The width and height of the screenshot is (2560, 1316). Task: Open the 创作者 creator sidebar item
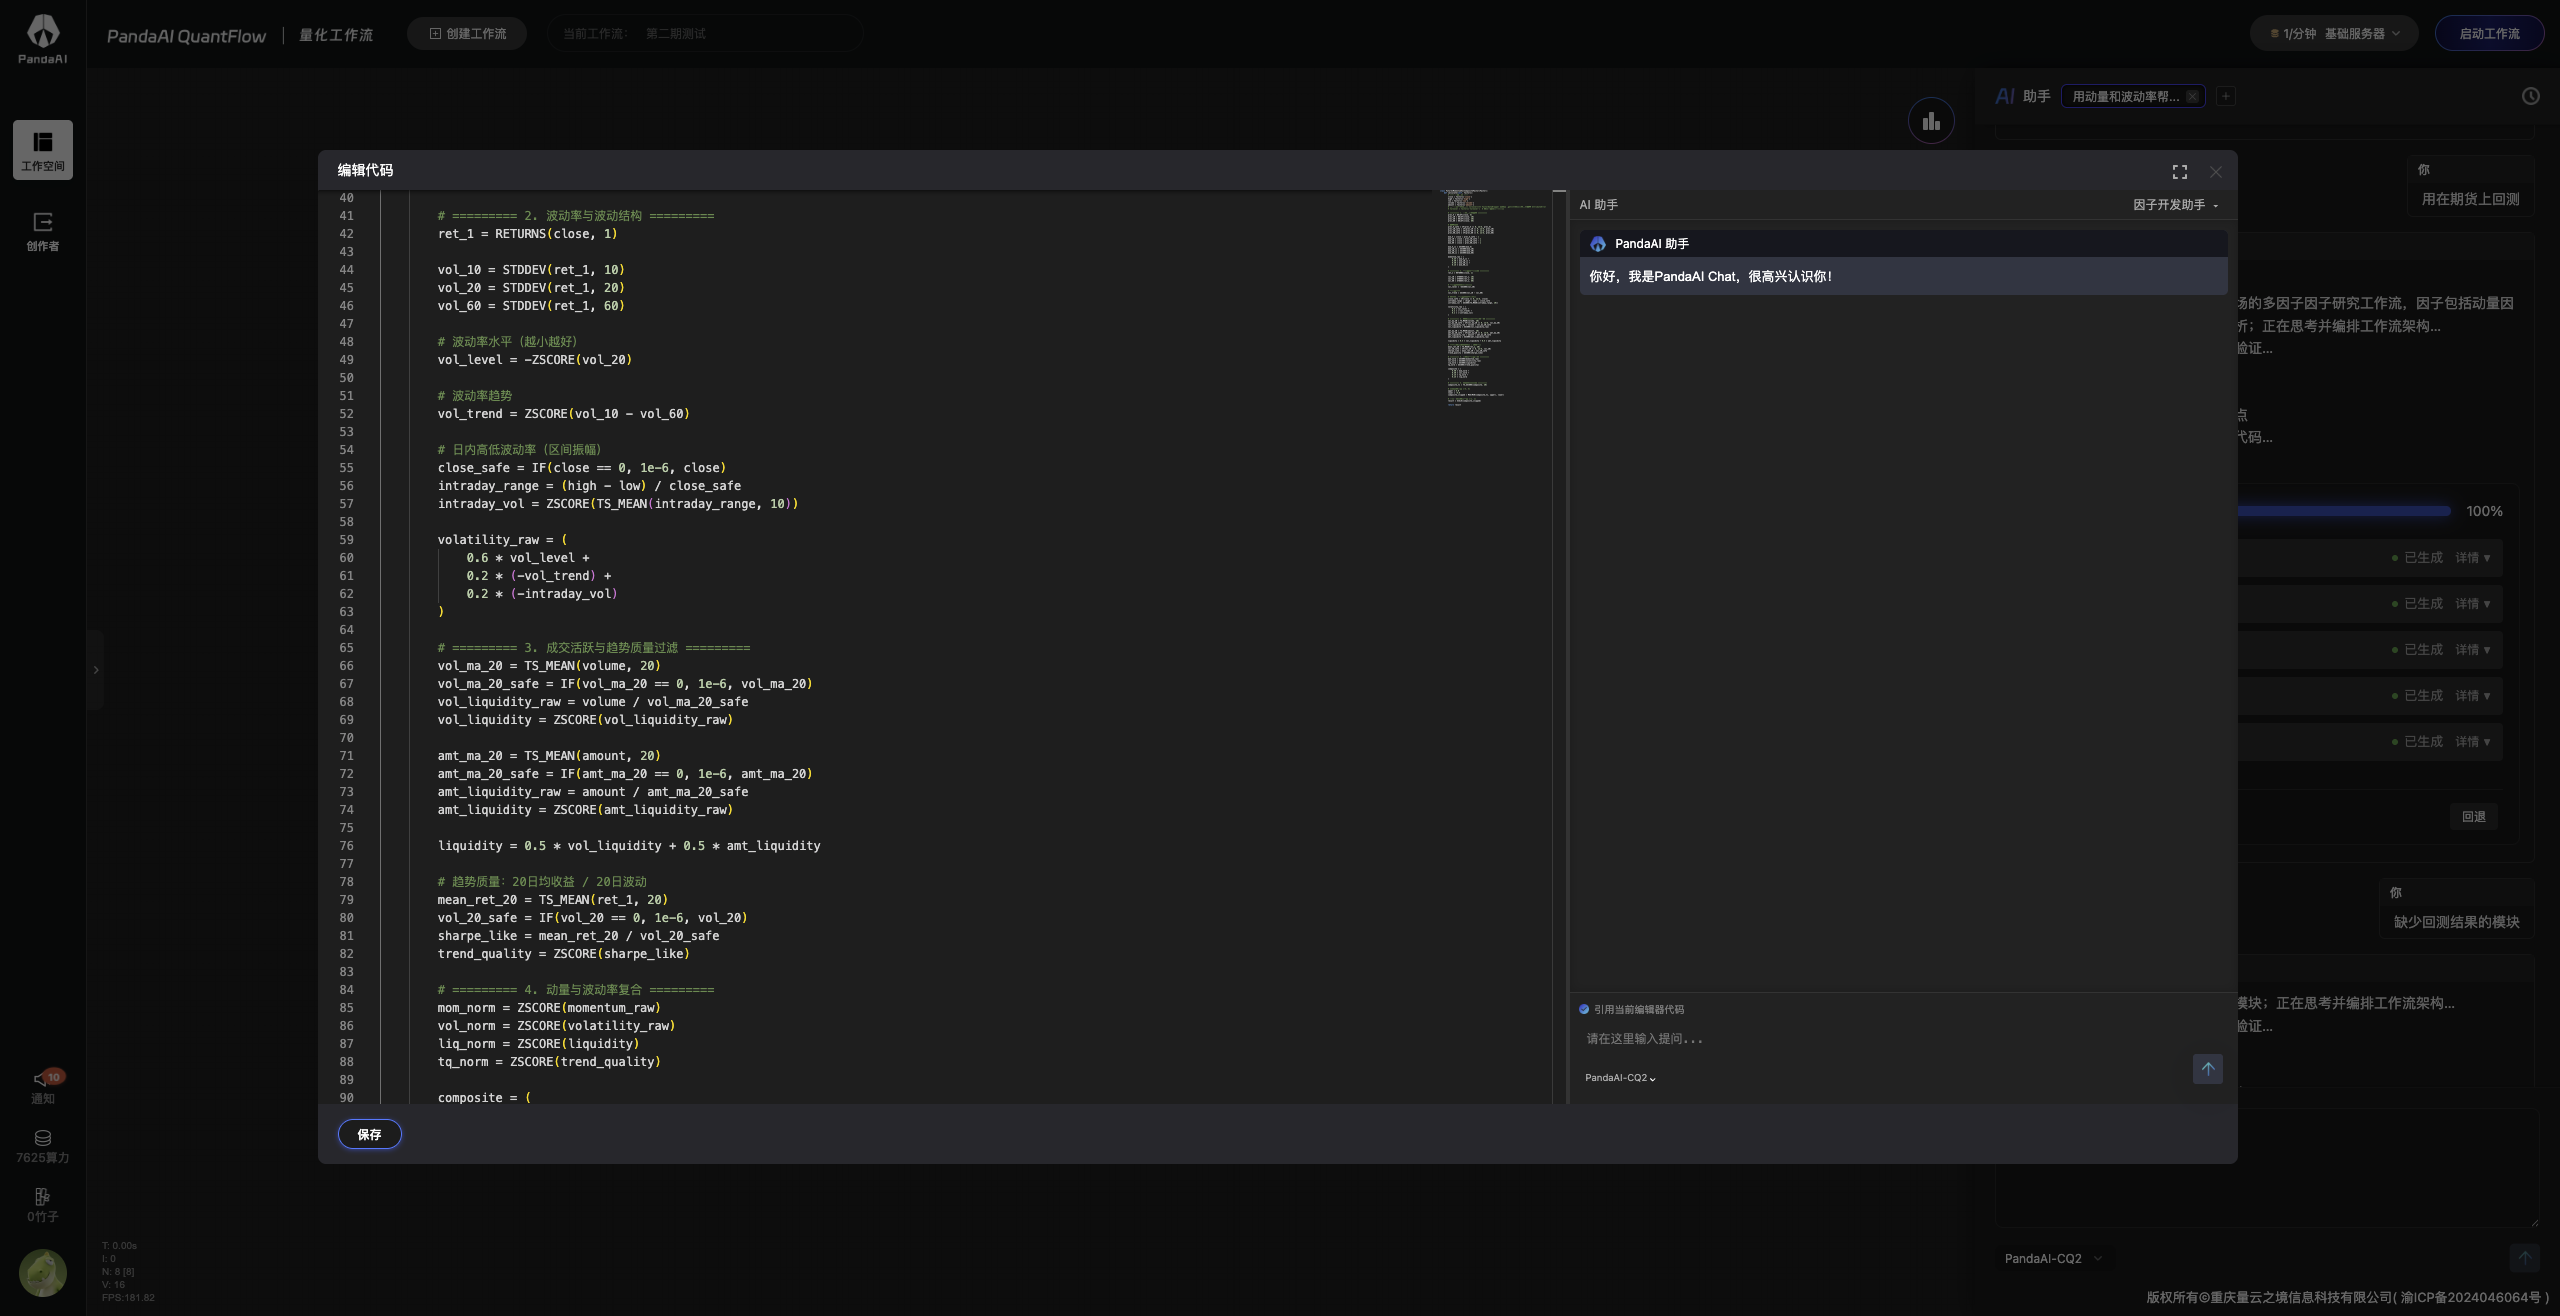(x=43, y=231)
